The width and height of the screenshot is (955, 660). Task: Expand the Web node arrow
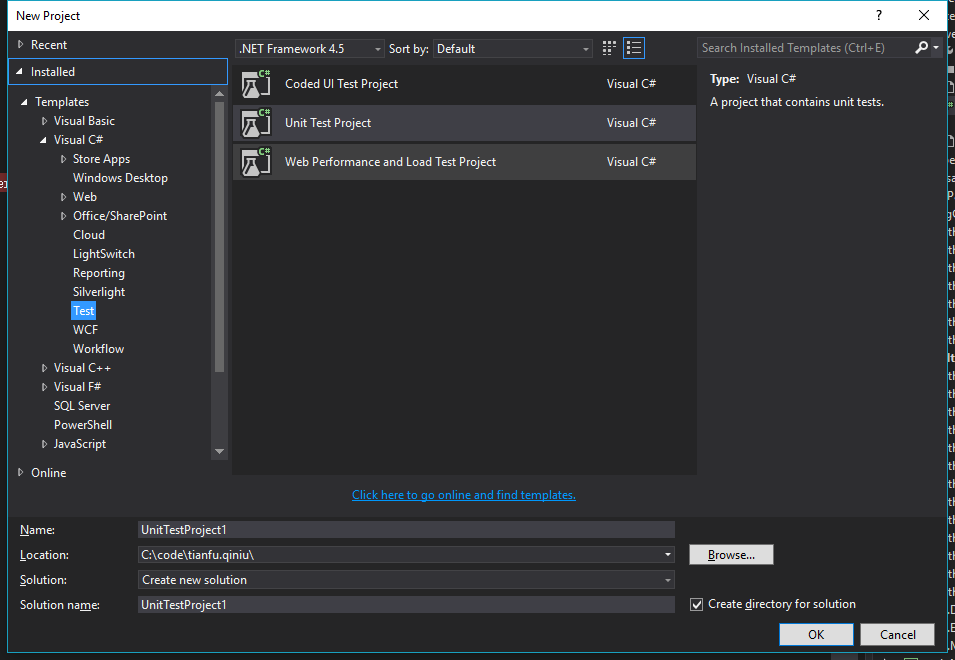click(x=63, y=197)
